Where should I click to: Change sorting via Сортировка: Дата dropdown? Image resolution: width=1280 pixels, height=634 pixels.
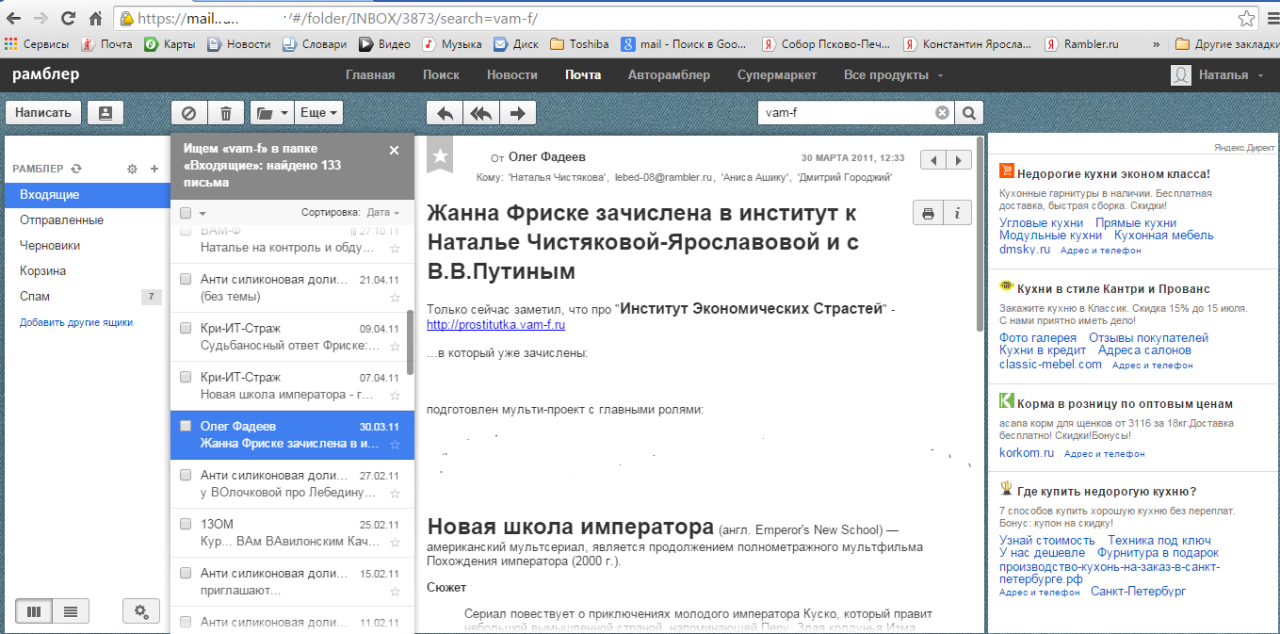[350, 212]
